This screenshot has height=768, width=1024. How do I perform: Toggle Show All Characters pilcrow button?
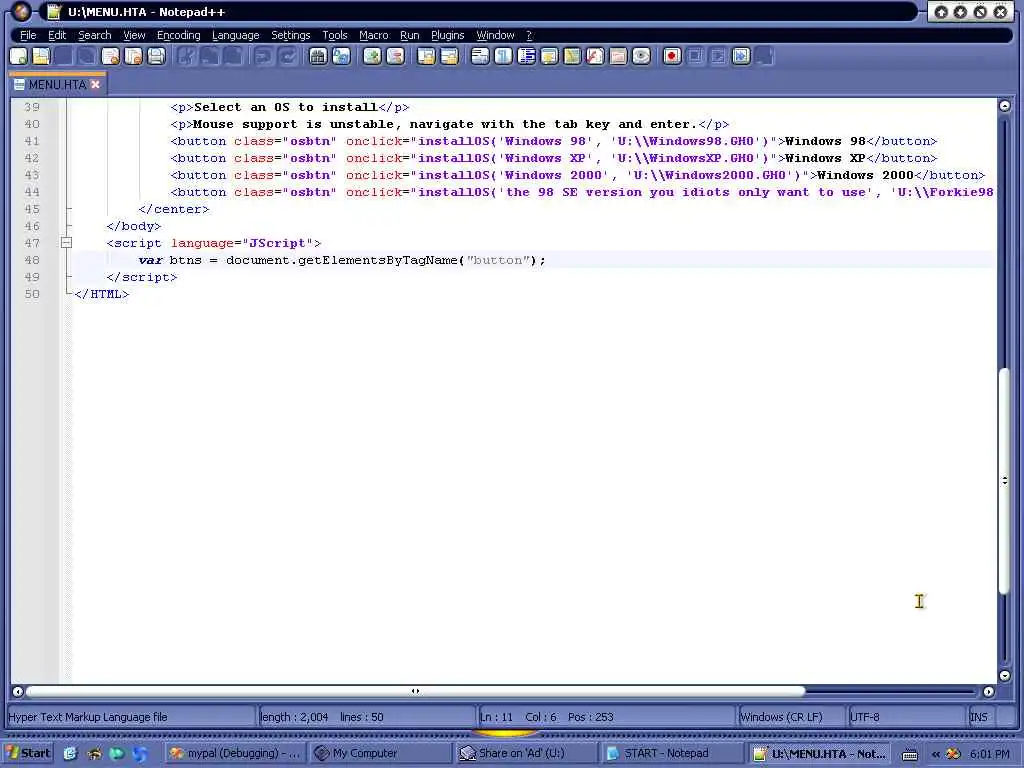click(x=503, y=56)
